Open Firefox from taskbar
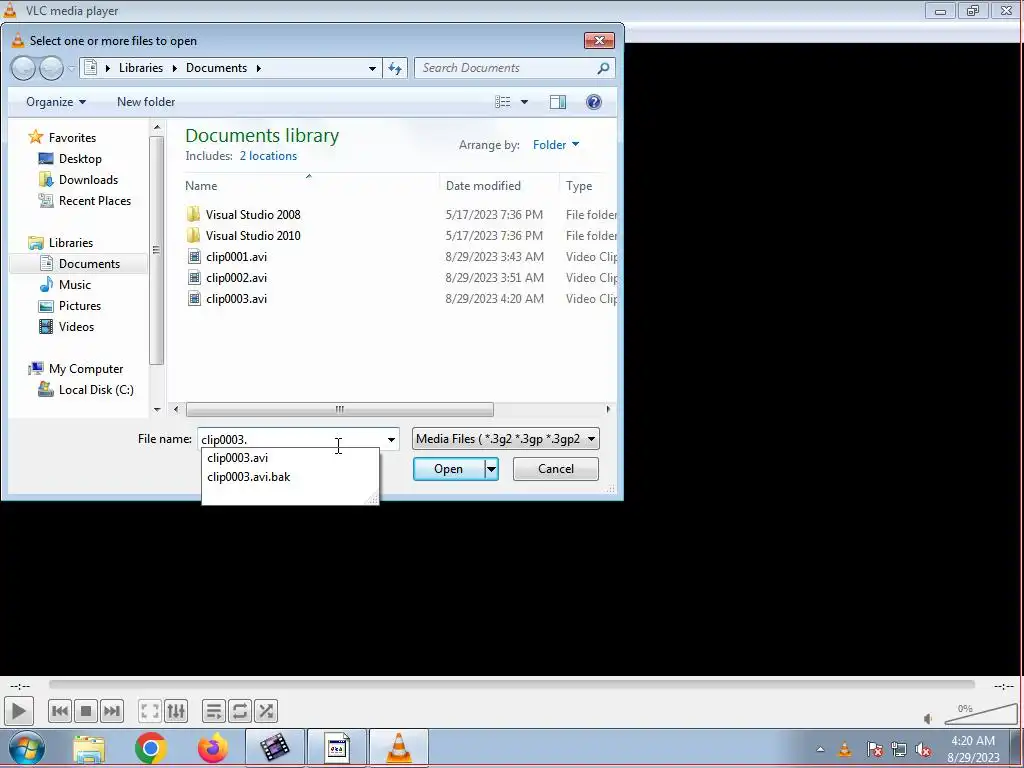1024x768 pixels. click(x=213, y=748)
